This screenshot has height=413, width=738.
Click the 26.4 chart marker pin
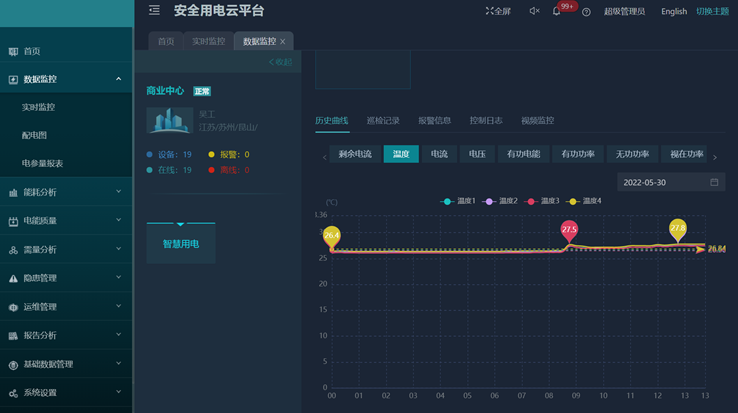[x=332, y=237]
